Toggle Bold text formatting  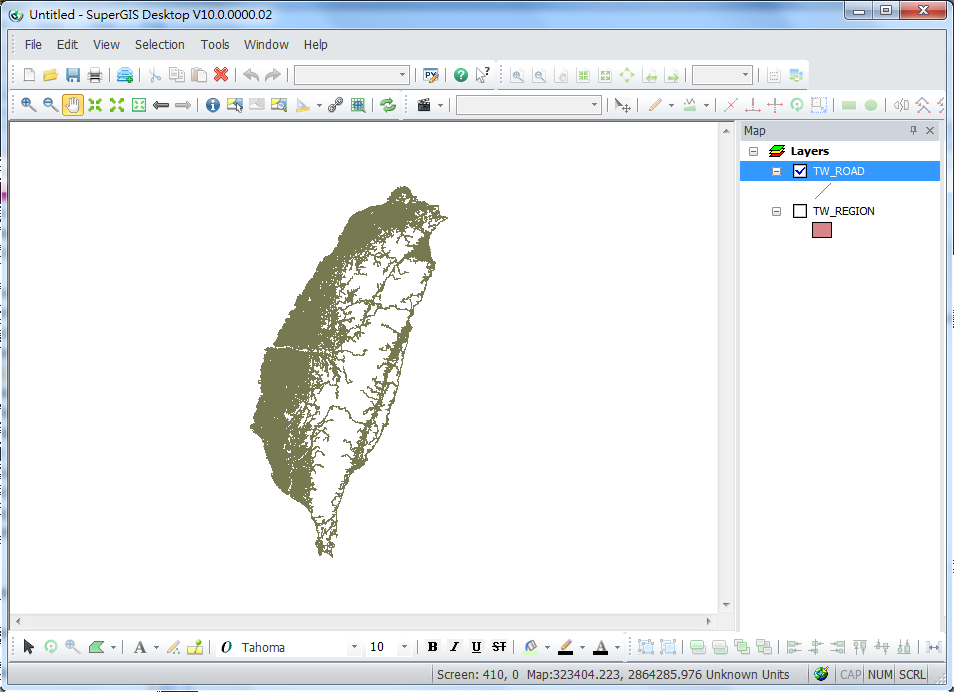tap(433, 647)
